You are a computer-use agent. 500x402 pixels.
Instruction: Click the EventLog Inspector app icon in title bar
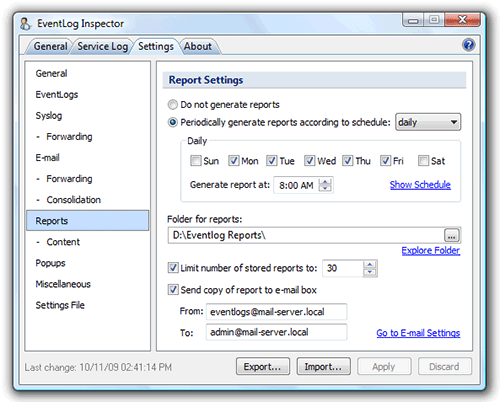click(26, 24)
